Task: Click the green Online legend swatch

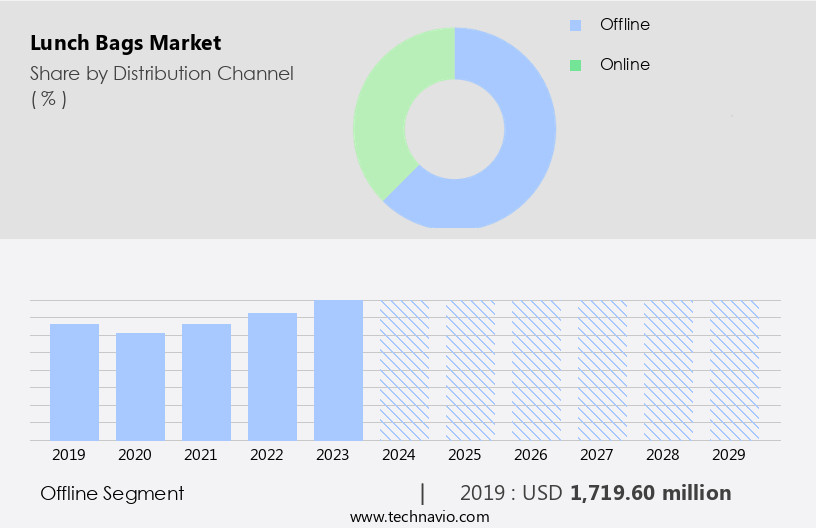Action: (575, 65)
